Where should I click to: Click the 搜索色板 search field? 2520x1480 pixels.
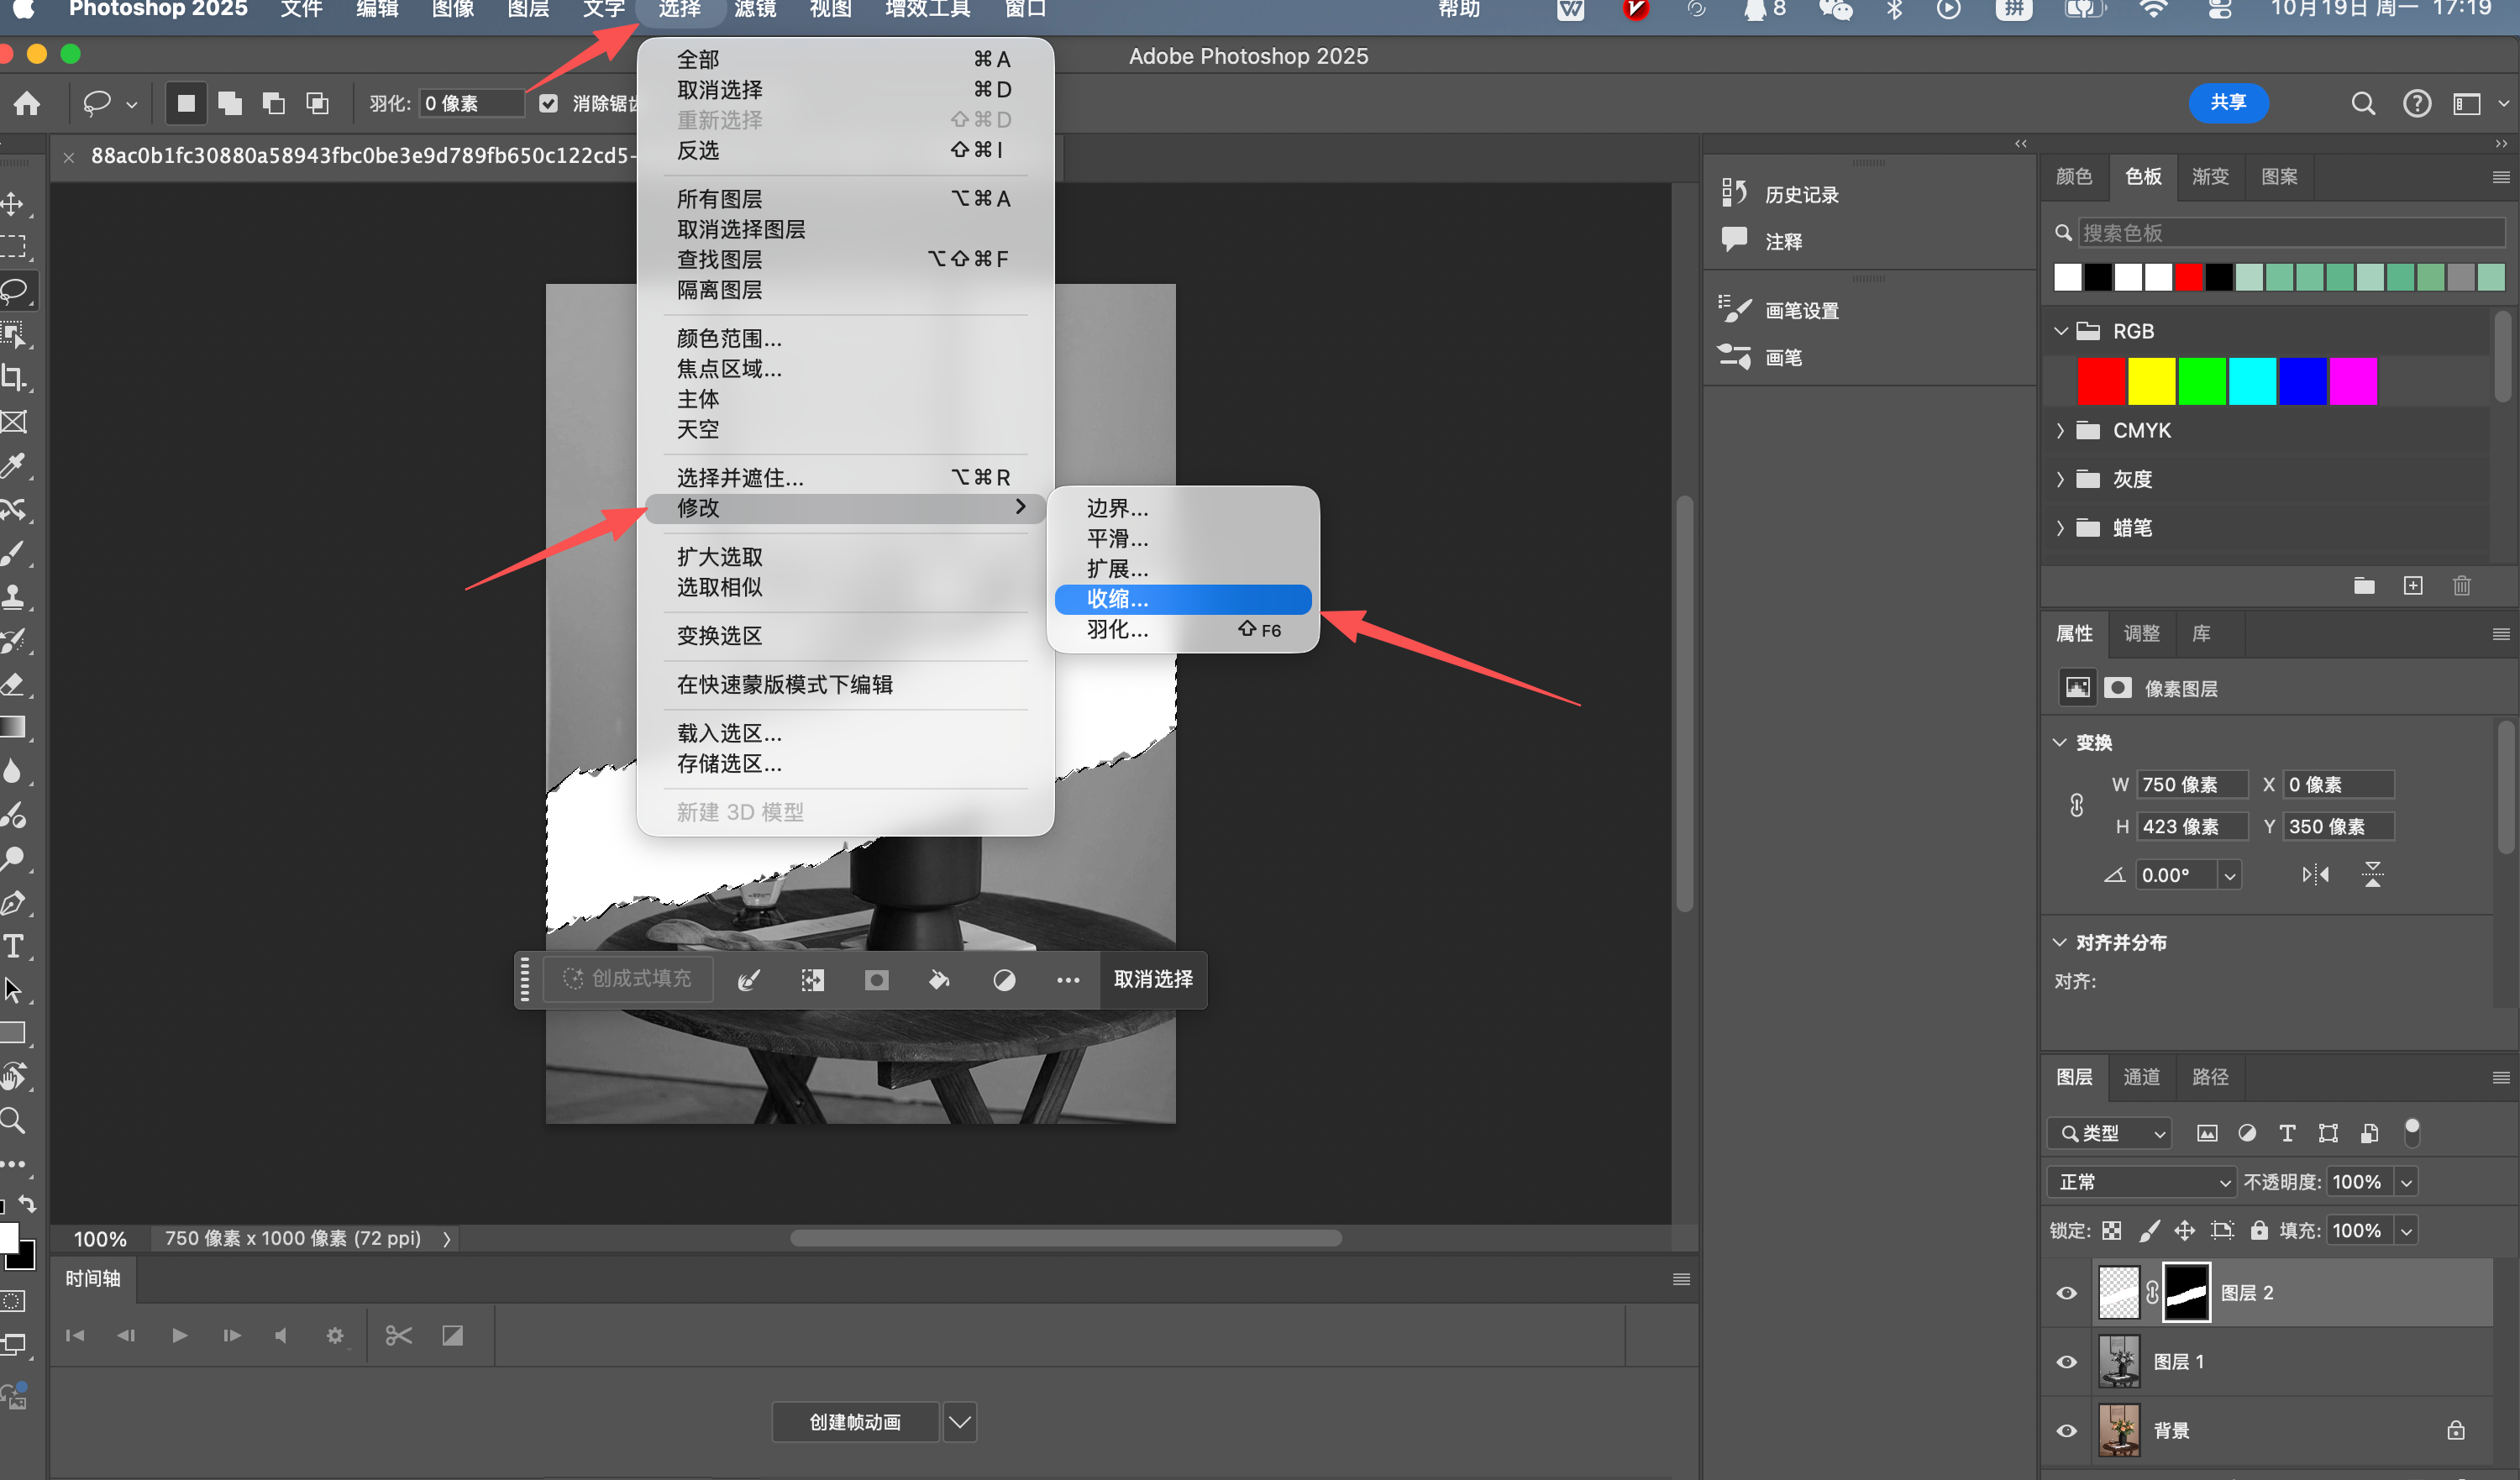point(2291,232)
